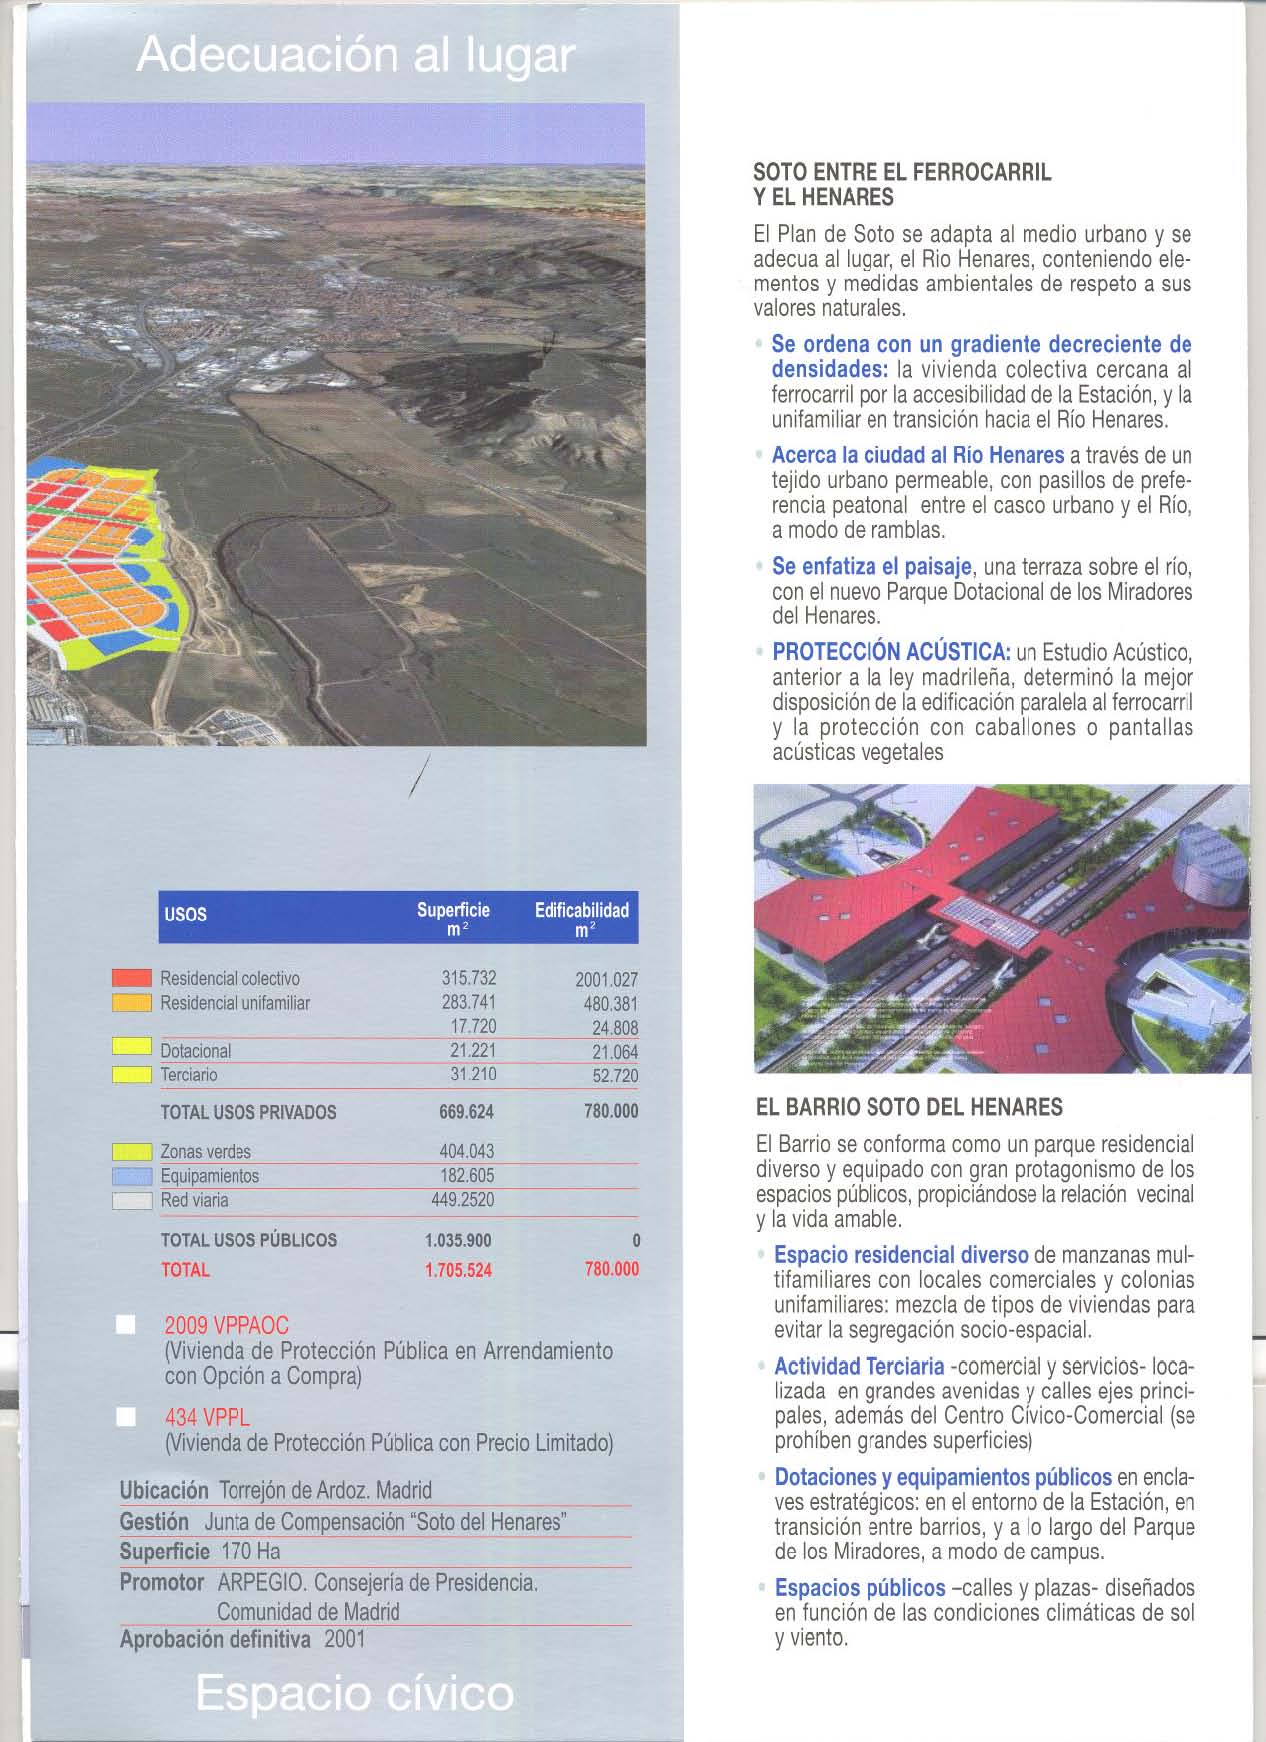Select the orange Residencial unifamiliar swatch
This screenshot has width=1266, height=1742.
(131, 1002)
